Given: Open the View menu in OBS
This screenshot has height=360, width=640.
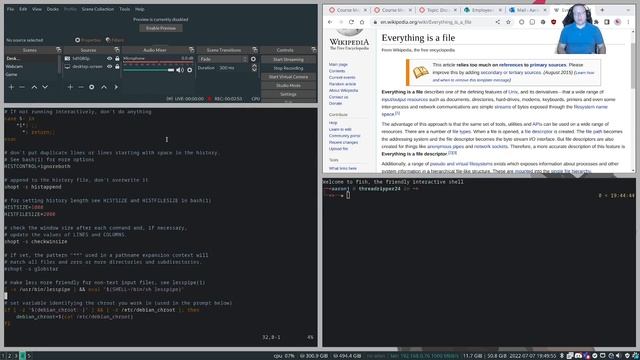Looking at the screenshot, I should 37,9.
